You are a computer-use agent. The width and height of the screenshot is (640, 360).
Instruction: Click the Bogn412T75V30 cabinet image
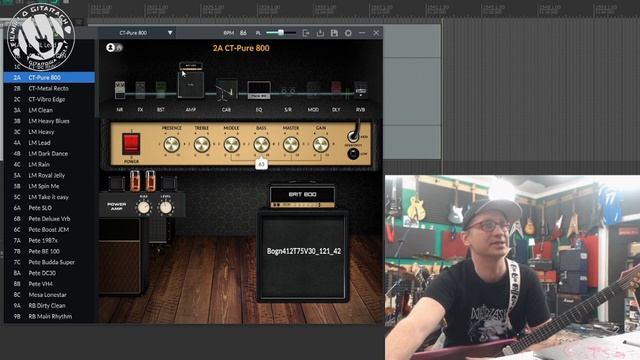point(303,256)
